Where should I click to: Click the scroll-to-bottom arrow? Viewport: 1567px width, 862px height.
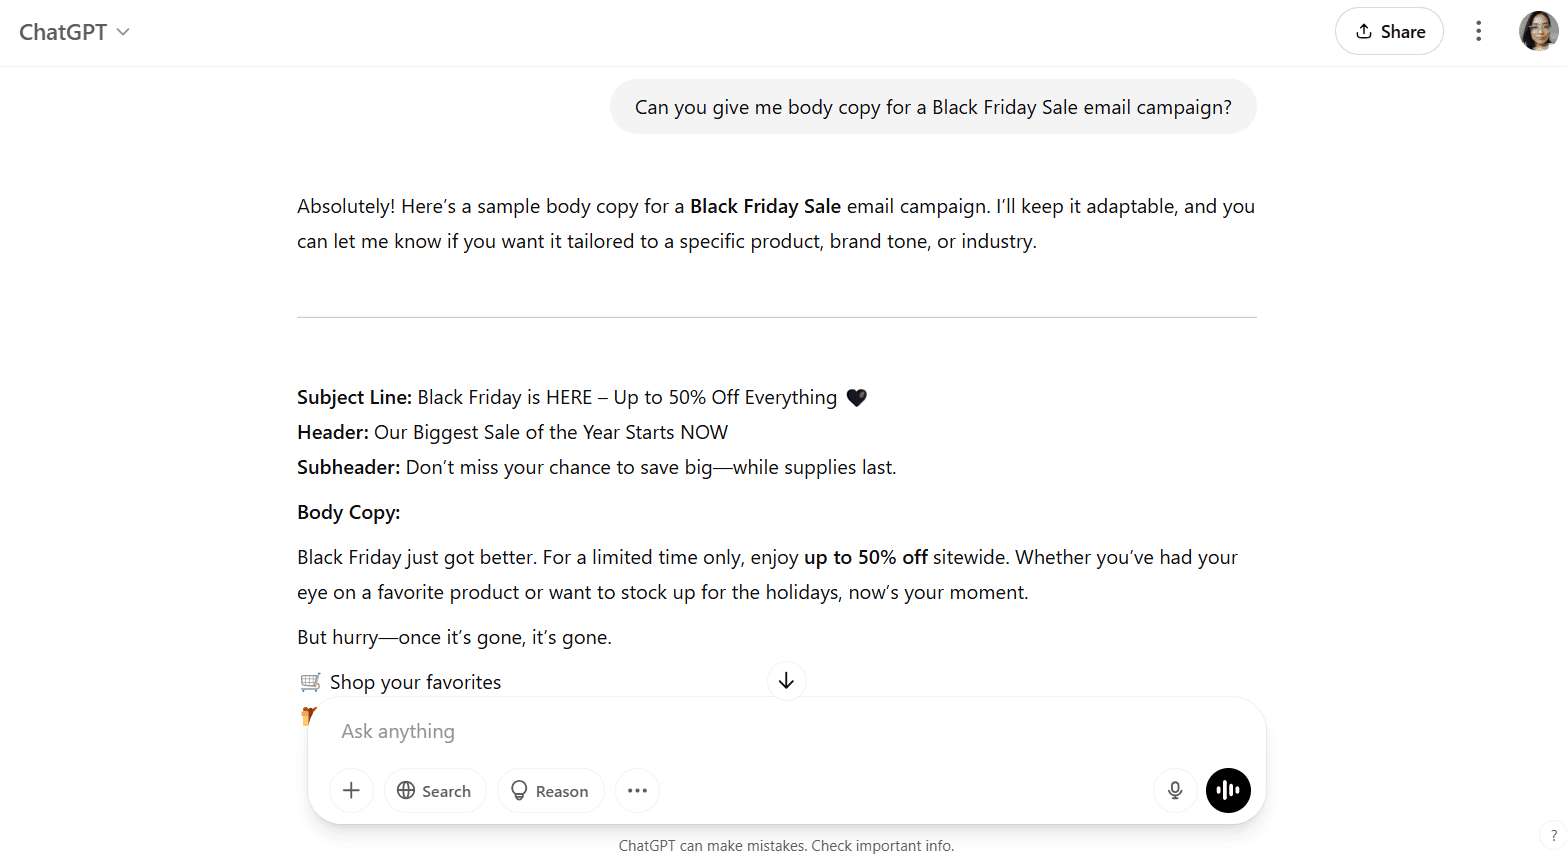tap(786, 681)
